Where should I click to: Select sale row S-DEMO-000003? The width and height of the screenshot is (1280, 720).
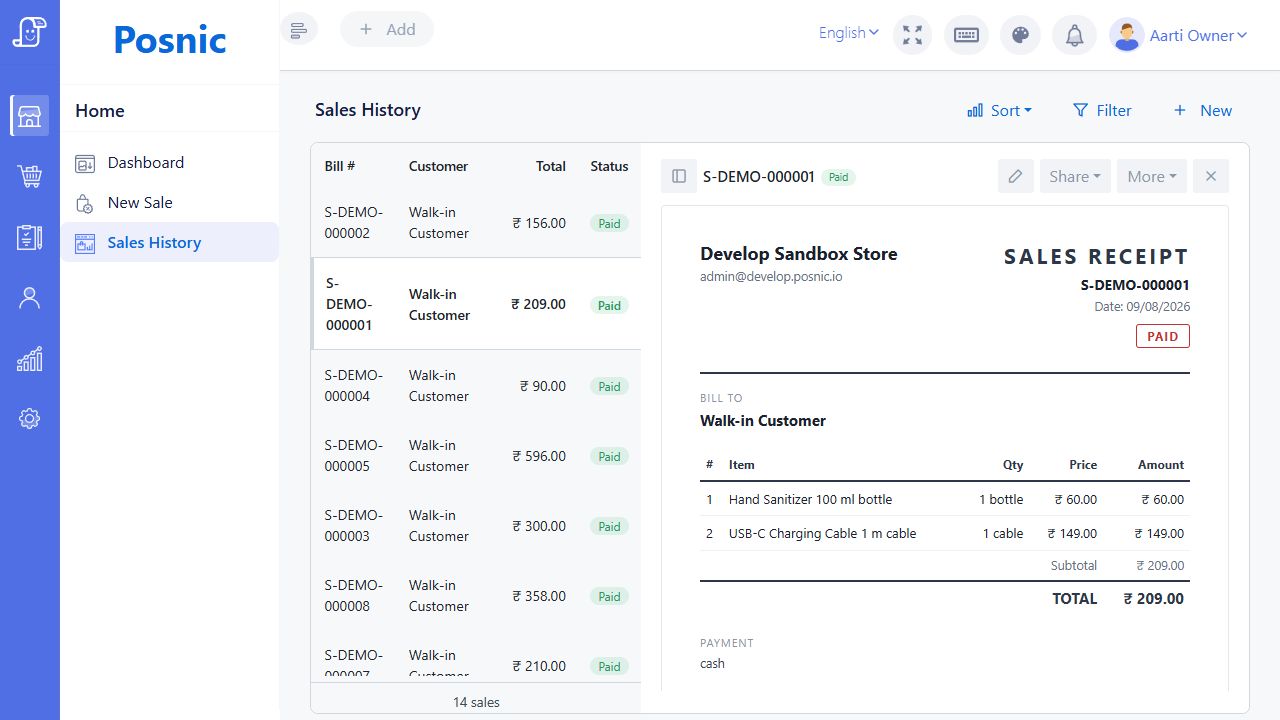coord(476,526)
